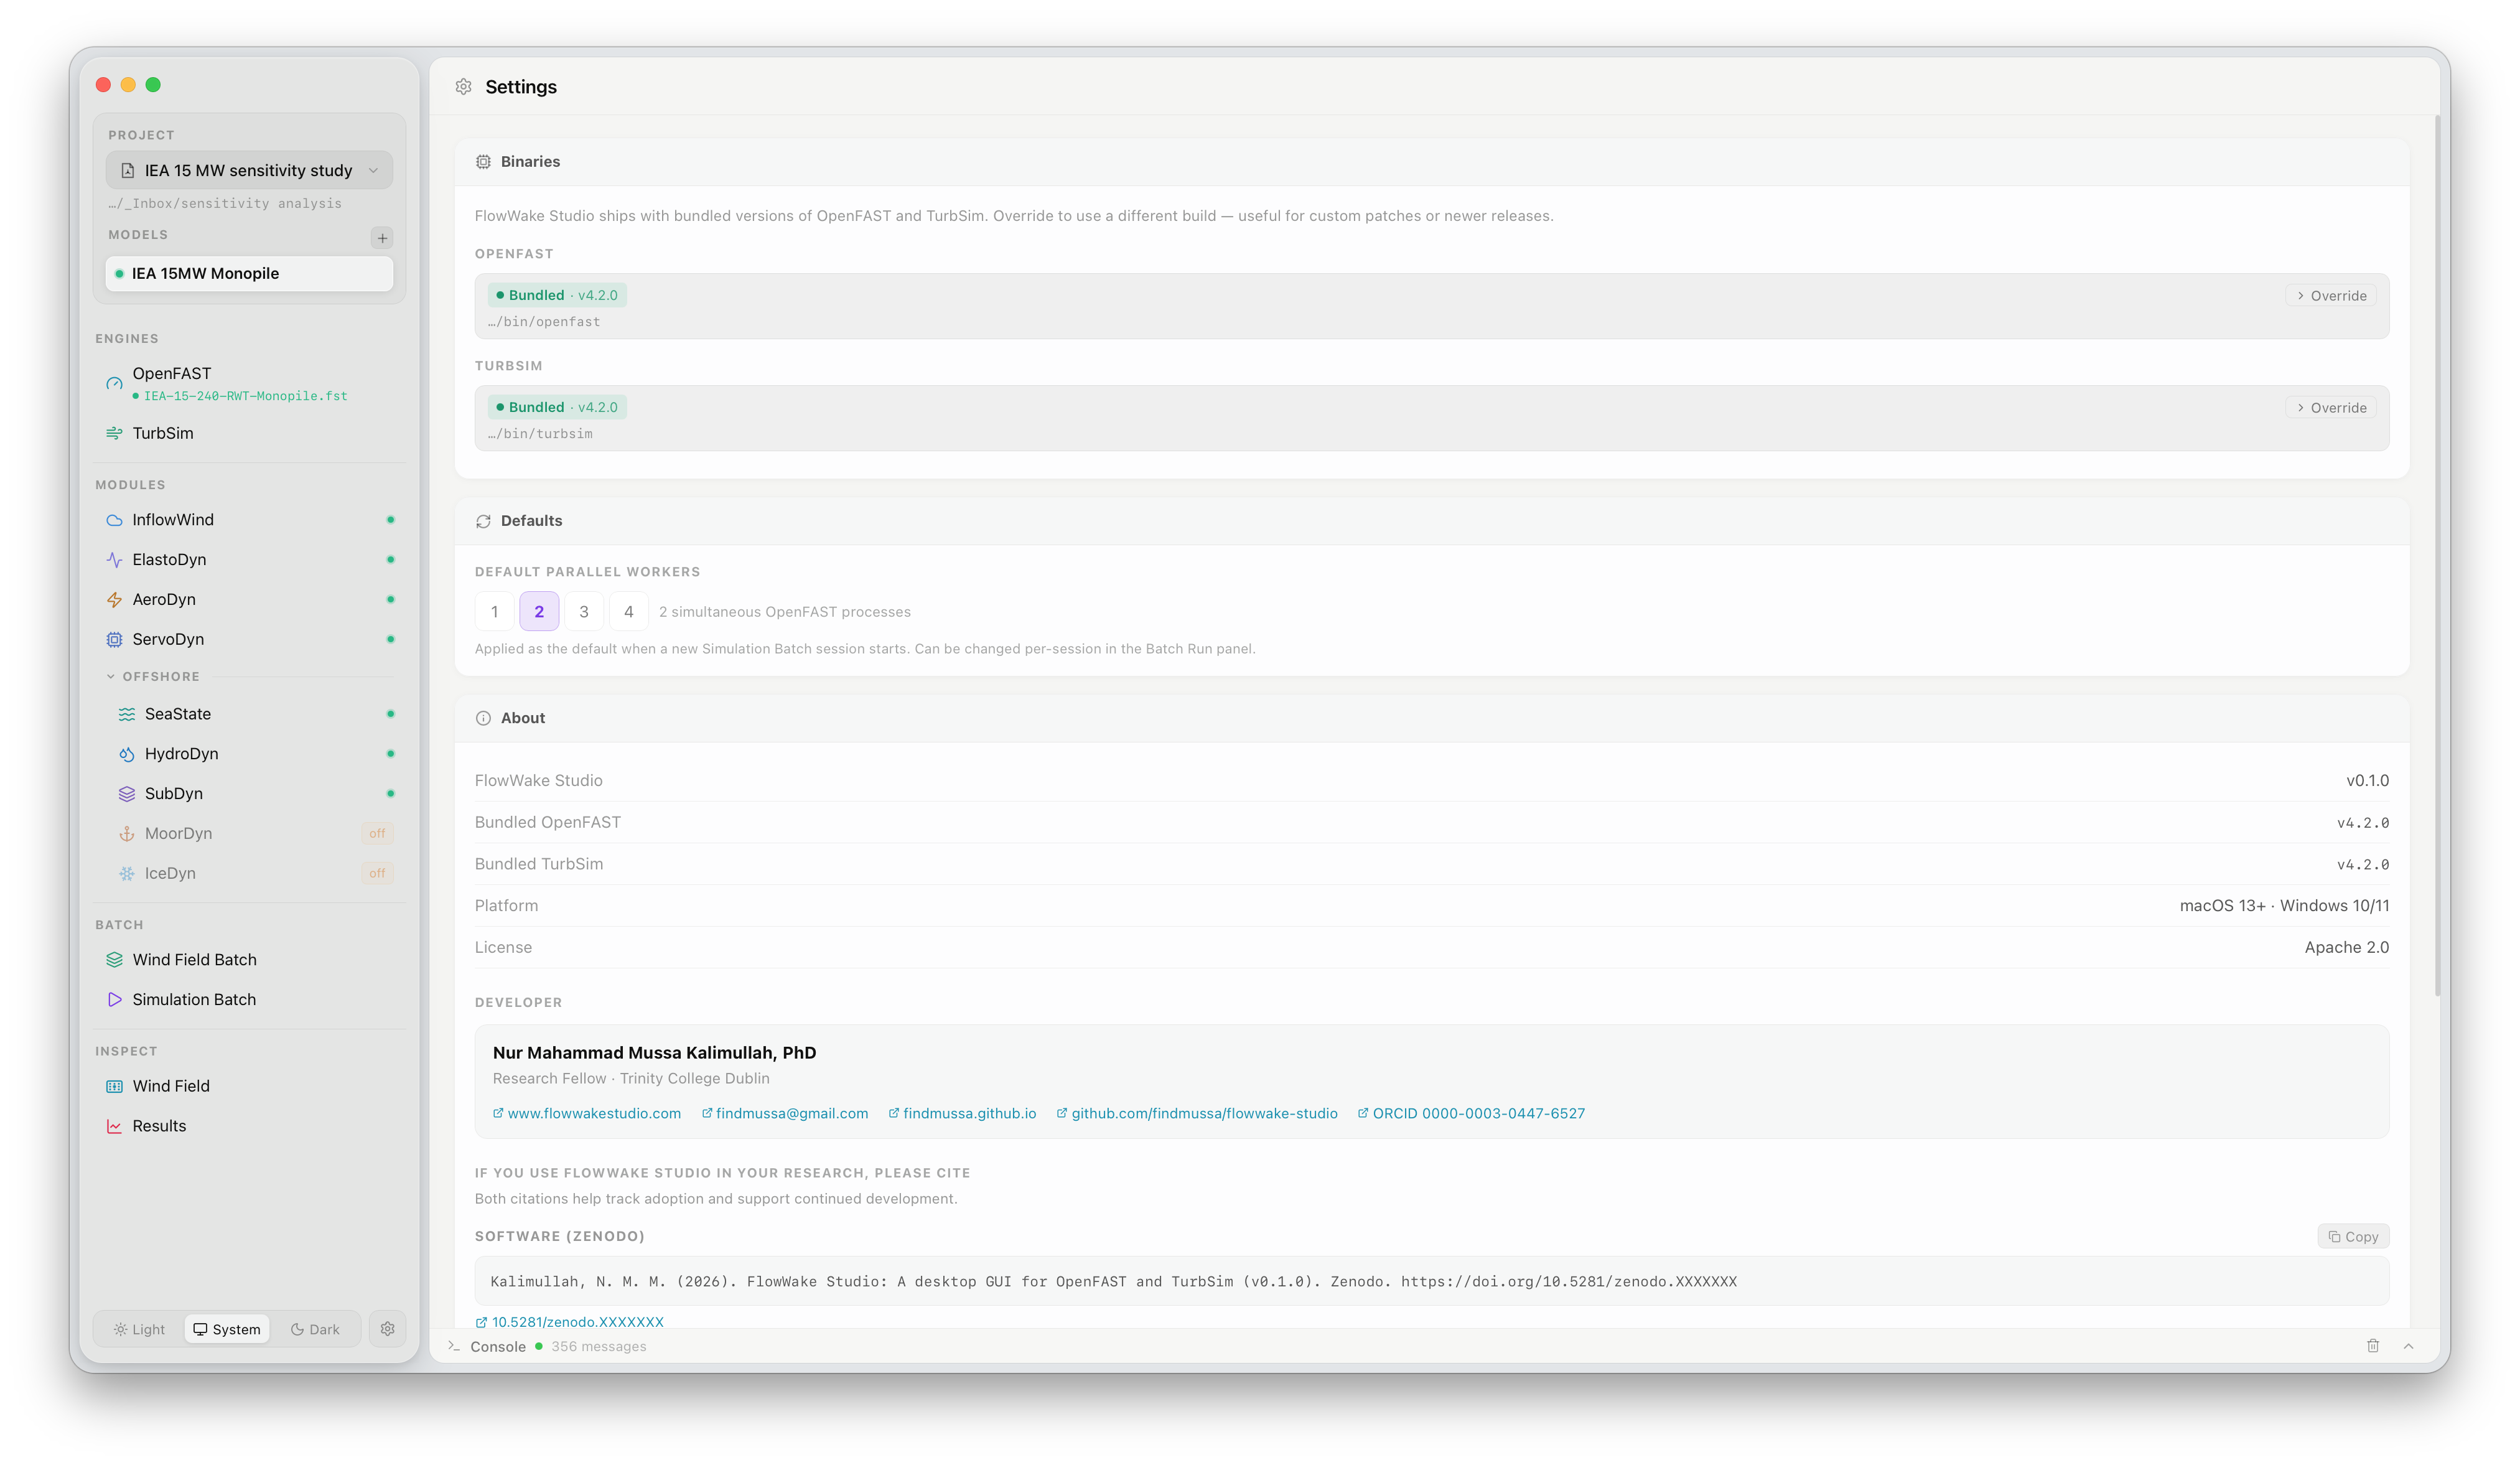Click the add model plus icon
This screenshot has height=1465, width=2520.
[382, 238]
